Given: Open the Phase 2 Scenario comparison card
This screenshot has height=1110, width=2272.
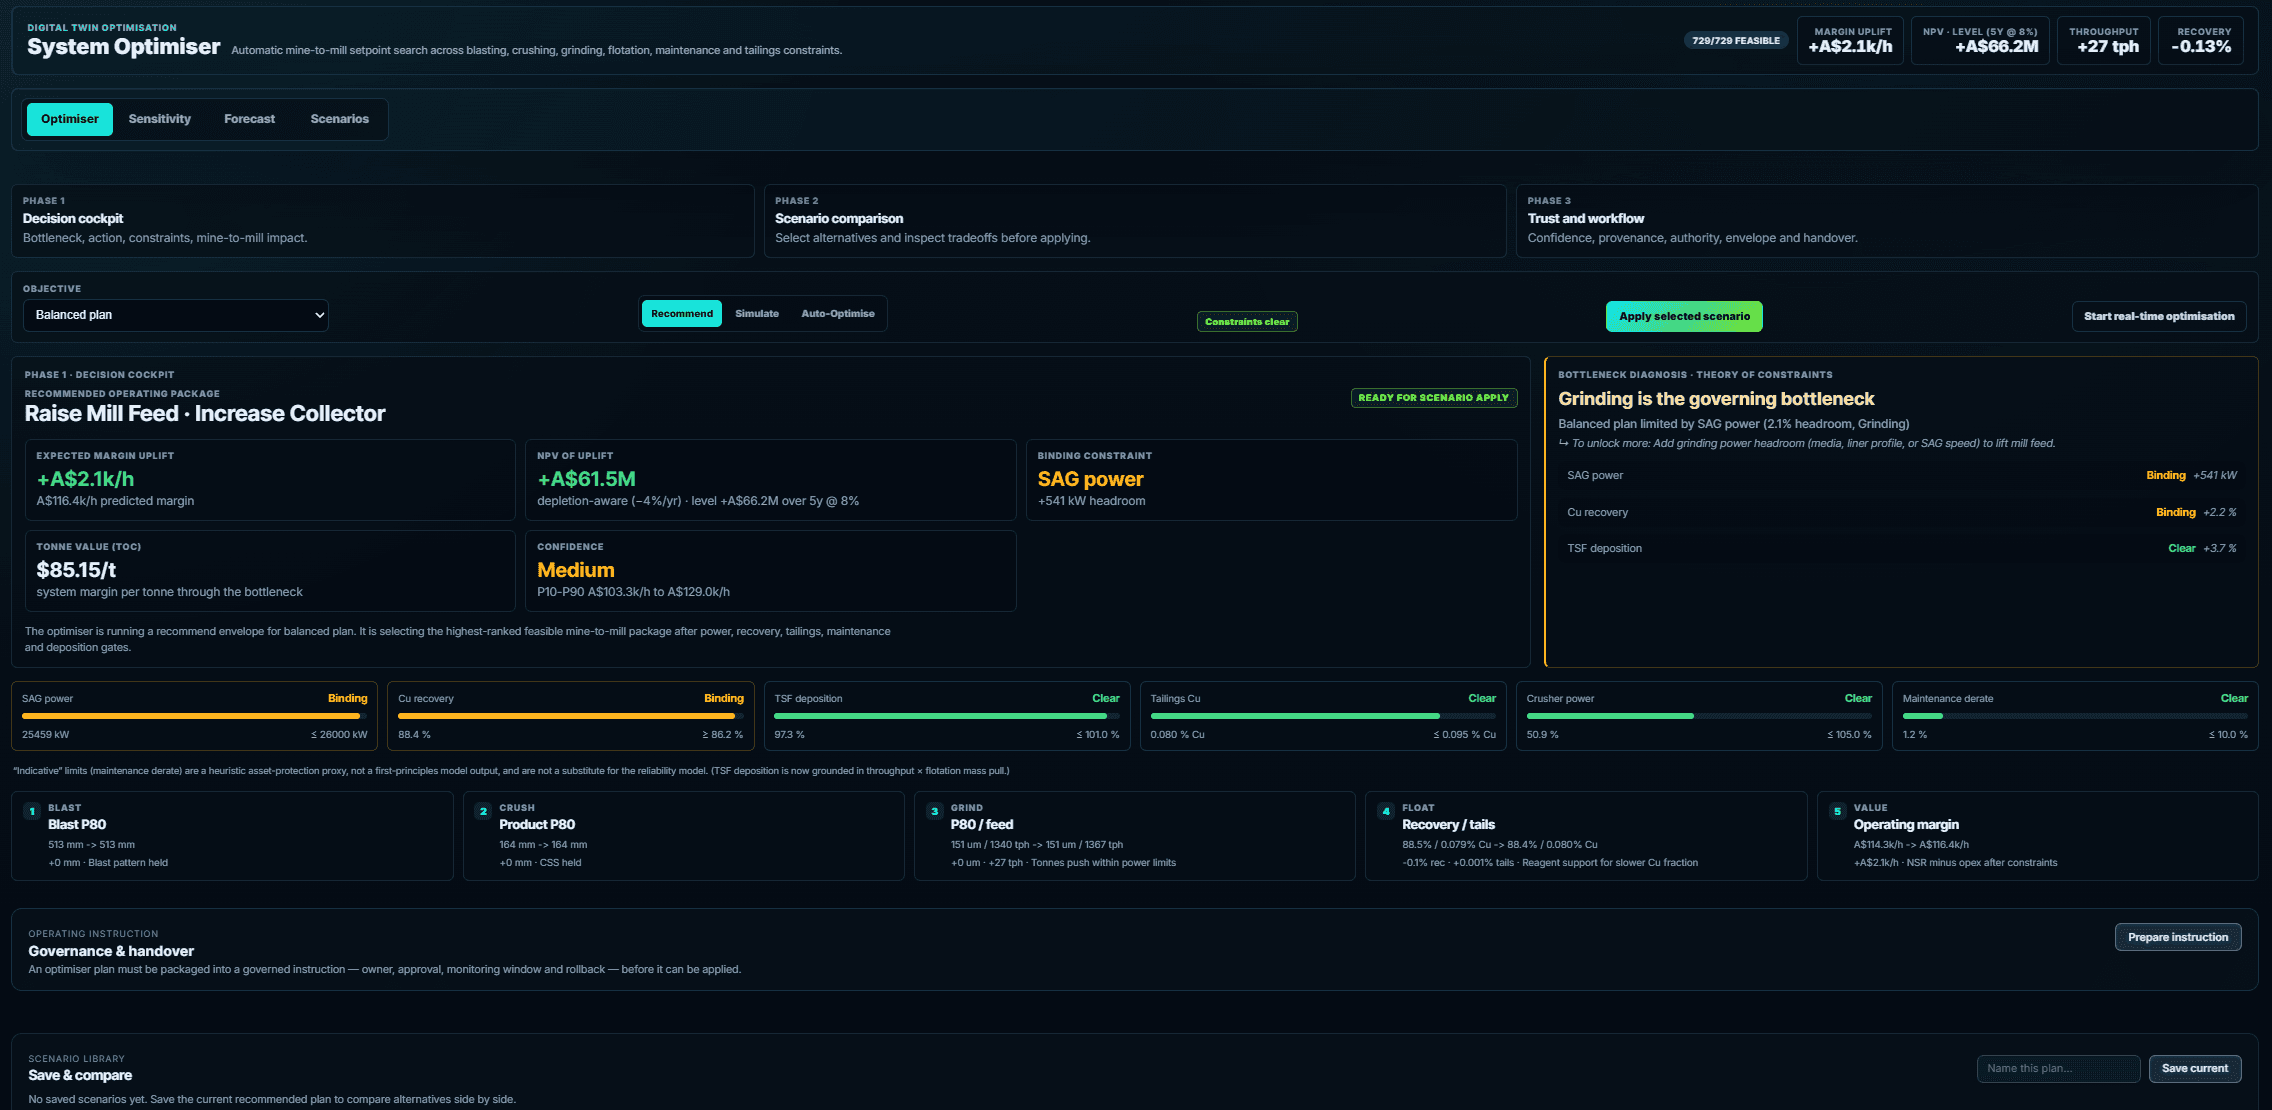Looking at the screenshot, I should (1135, 221).
